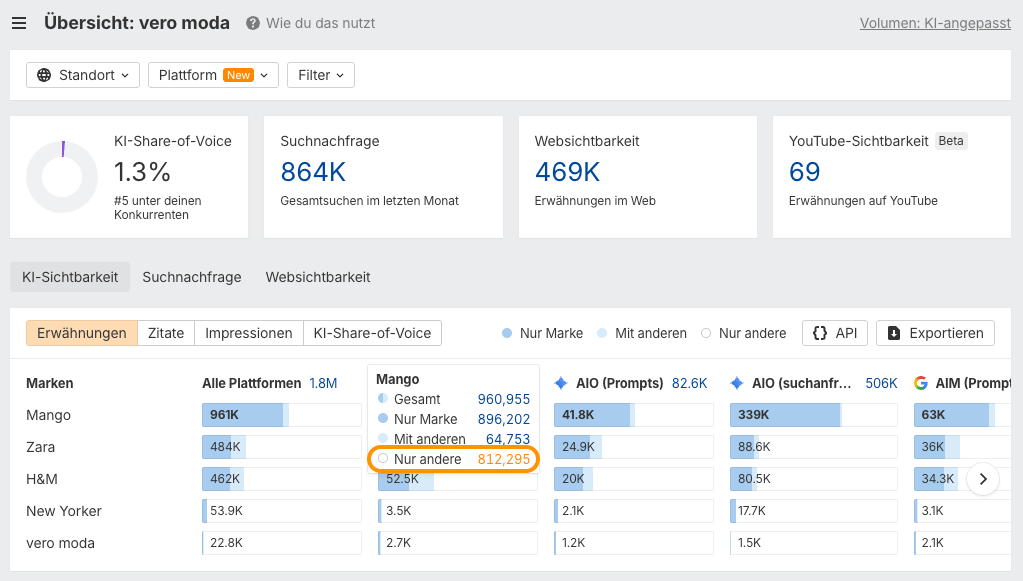1023x581 pixels.
Task: Click the Gesamt half-circle tooltip icon
Action: (383, 398)
